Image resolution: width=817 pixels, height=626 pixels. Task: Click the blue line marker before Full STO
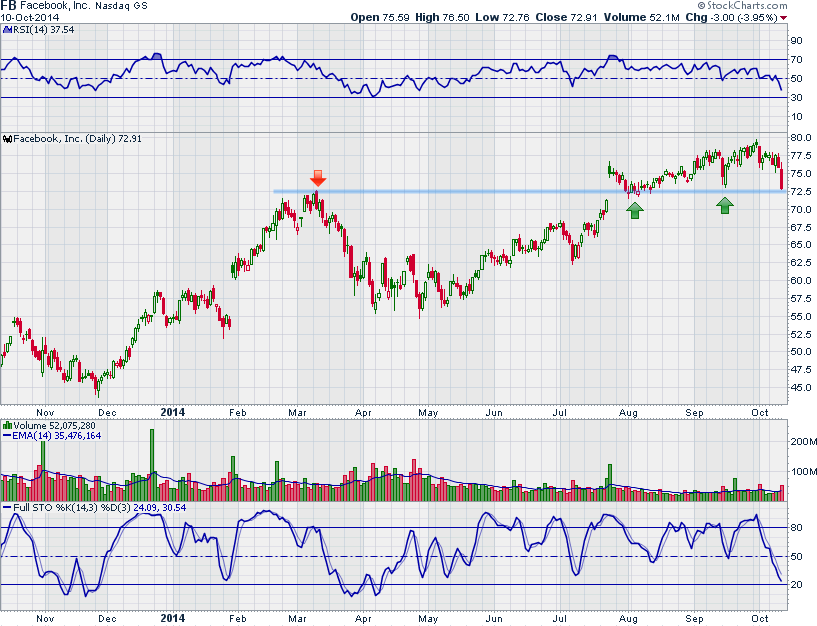coord(7,507)
